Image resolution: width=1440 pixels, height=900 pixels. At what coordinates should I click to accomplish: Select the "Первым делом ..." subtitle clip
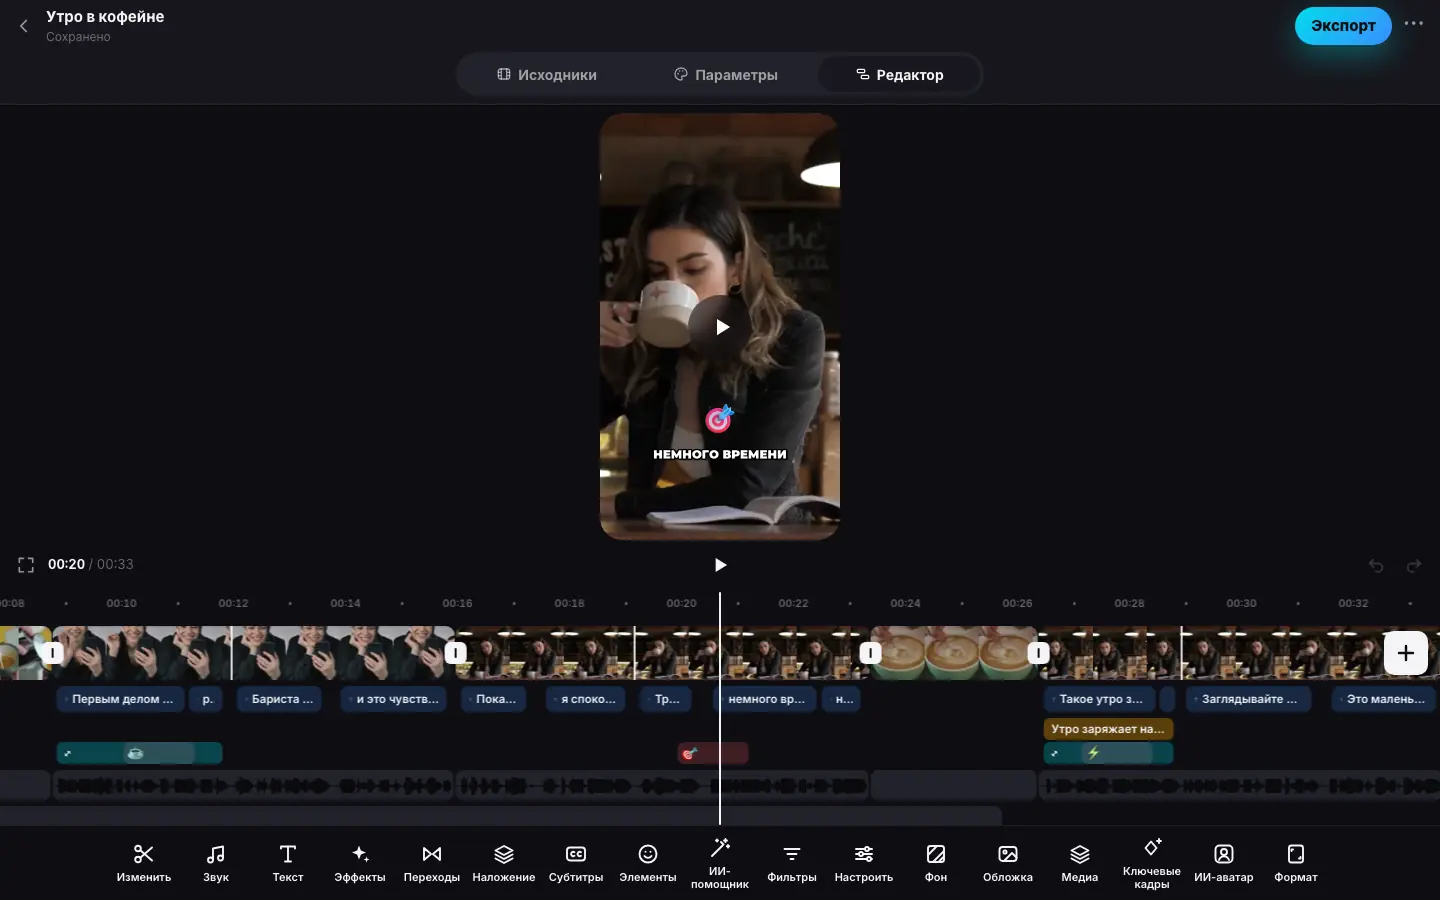[121, 699]
